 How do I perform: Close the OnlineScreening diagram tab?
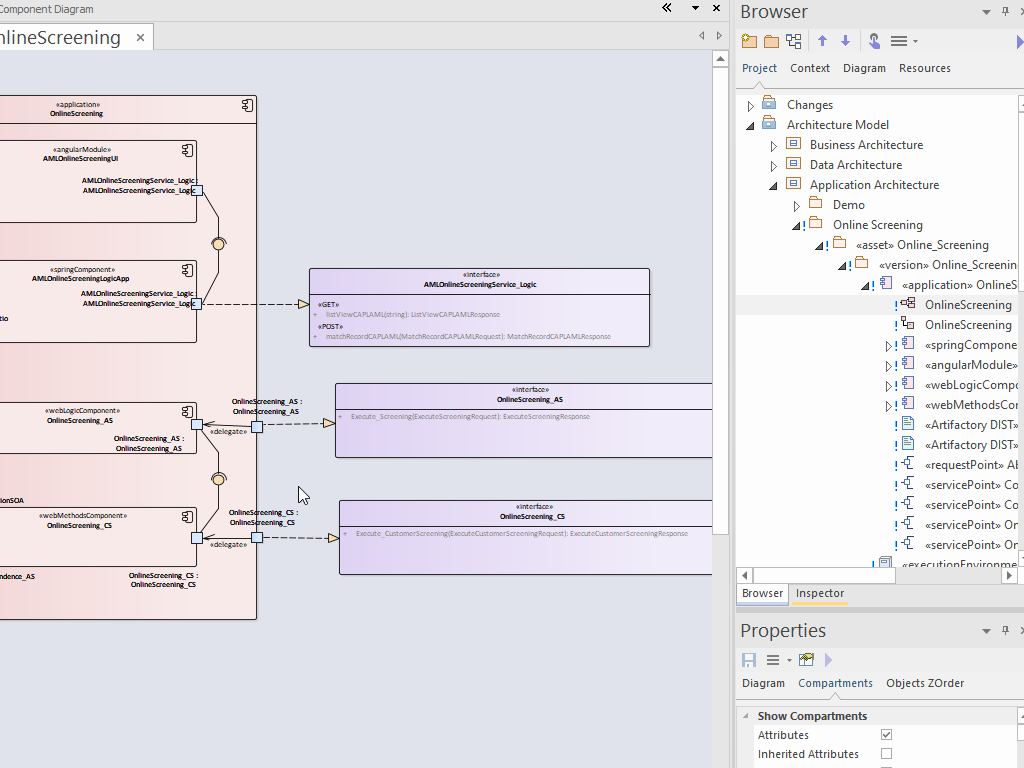(x=140, y=38)
